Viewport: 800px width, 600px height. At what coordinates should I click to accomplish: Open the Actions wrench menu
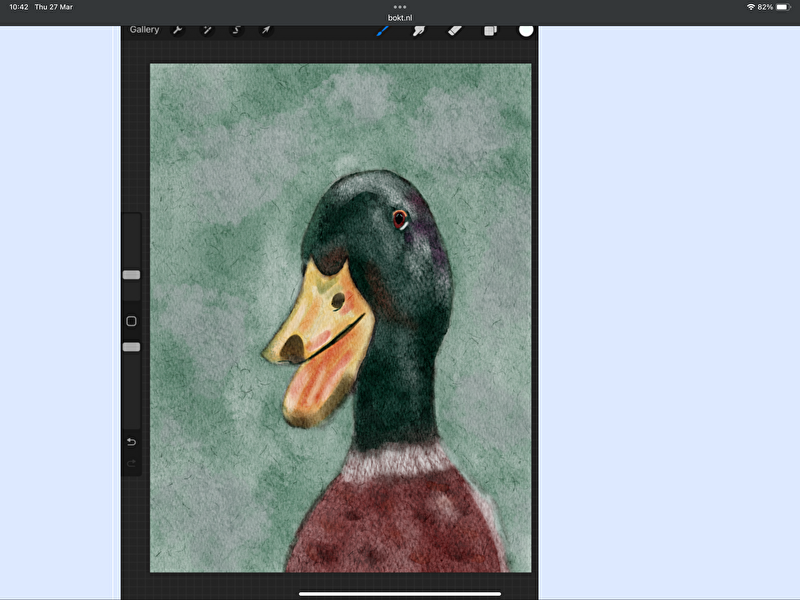pyautogui.click(x=178, y=30)
